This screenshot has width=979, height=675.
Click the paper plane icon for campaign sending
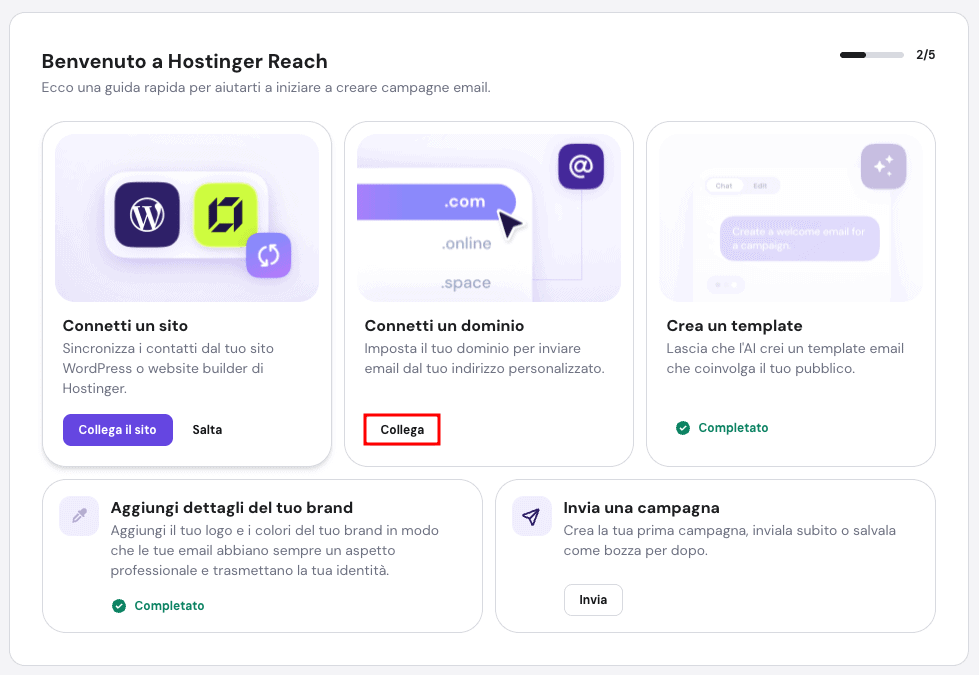pos(531,516)
